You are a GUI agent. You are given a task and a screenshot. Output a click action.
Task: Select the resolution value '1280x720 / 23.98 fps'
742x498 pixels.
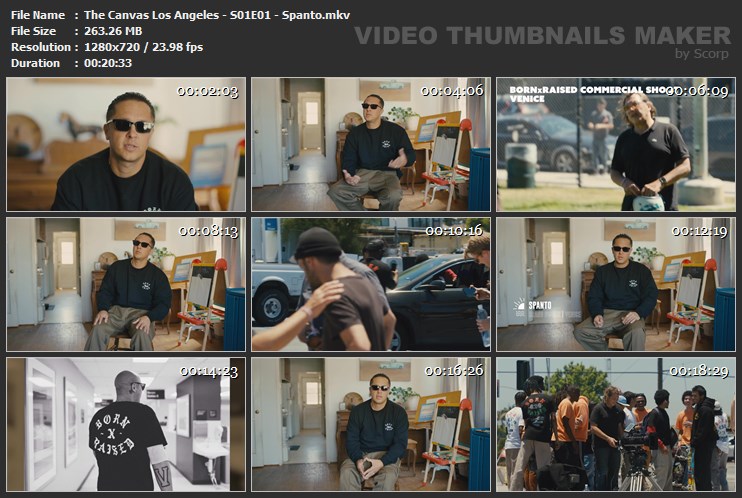143,47
